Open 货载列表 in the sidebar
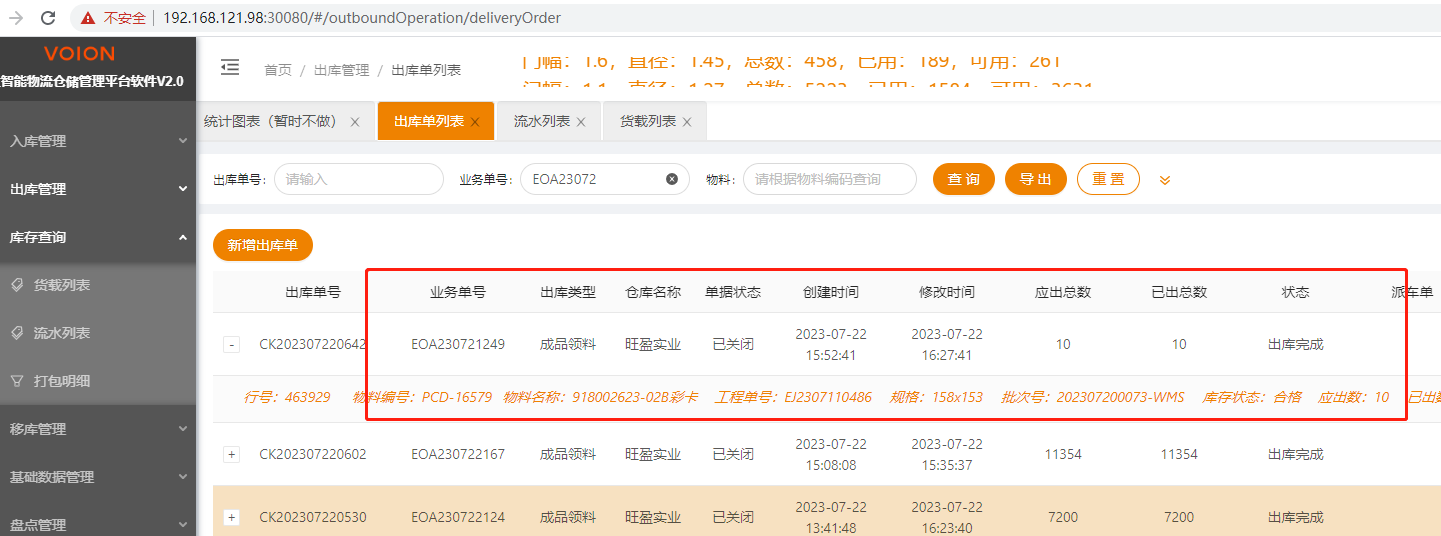This screenshot has height=536, width=1441. pos(98,285)
